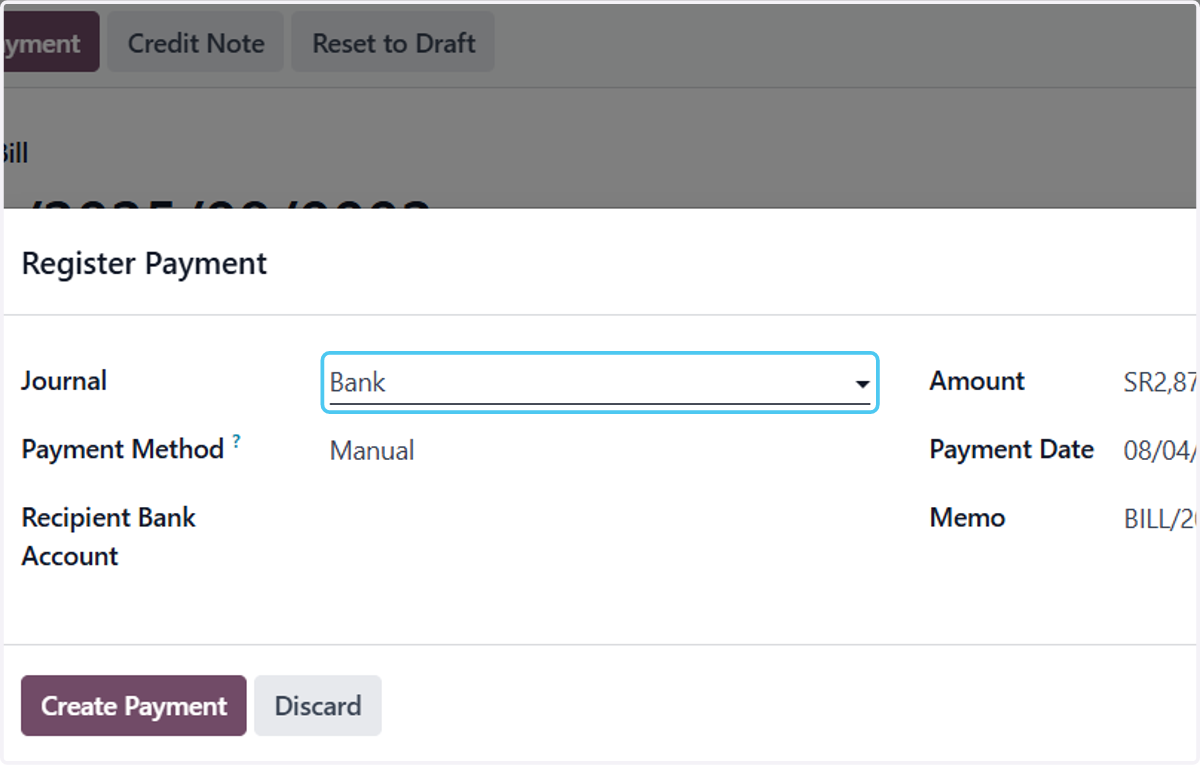
Task: Discard the Register Payment dialog
Action: click(318, 706)
